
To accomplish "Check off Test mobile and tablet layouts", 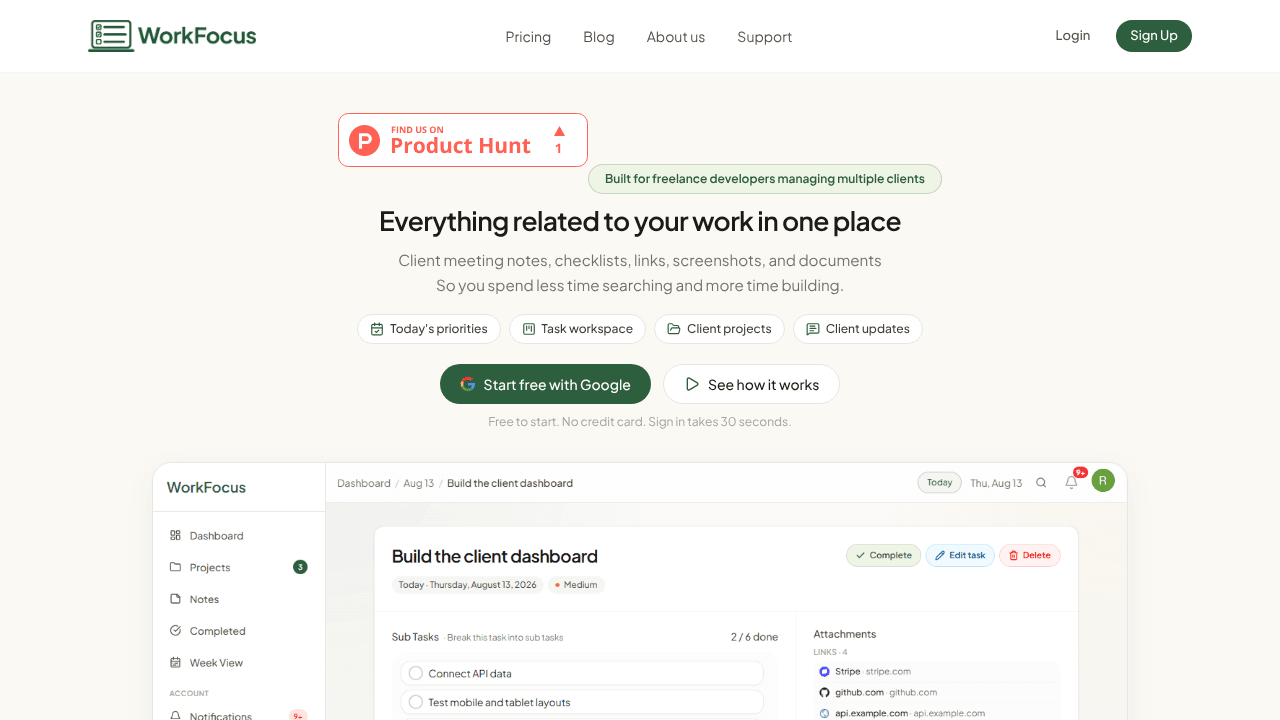I will pyautogui.click(x=416, y=702).
